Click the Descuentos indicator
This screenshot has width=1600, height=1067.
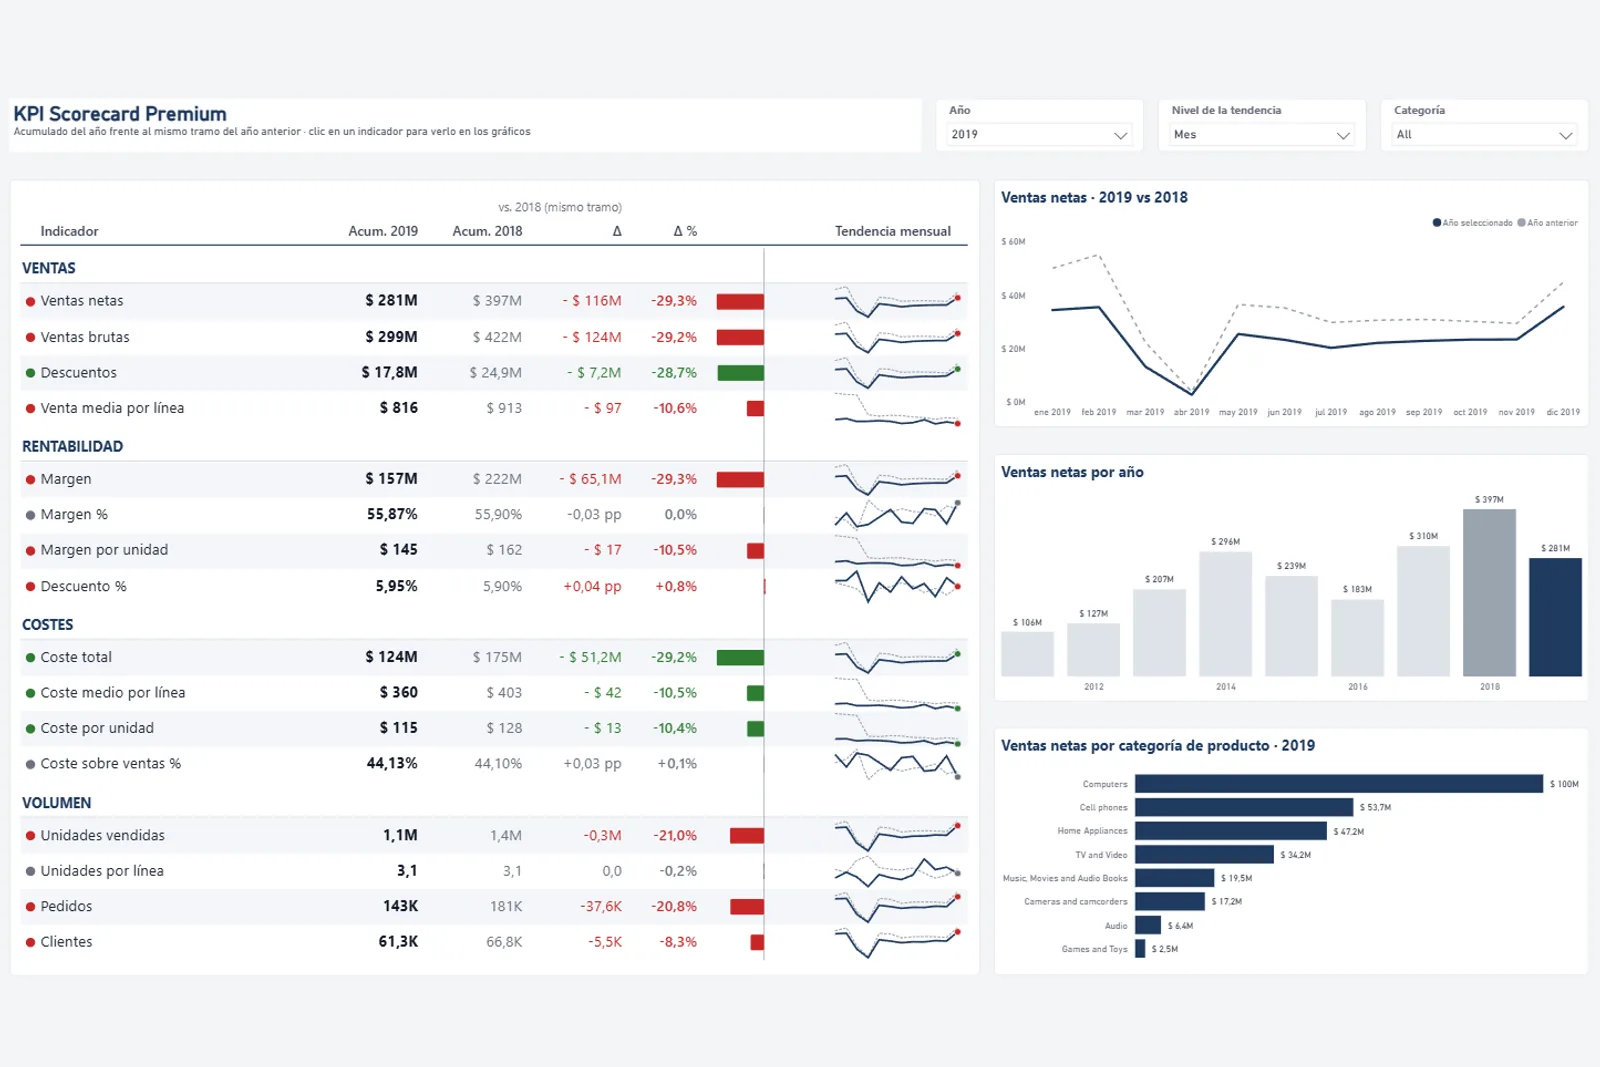click(x=494, y=373)
